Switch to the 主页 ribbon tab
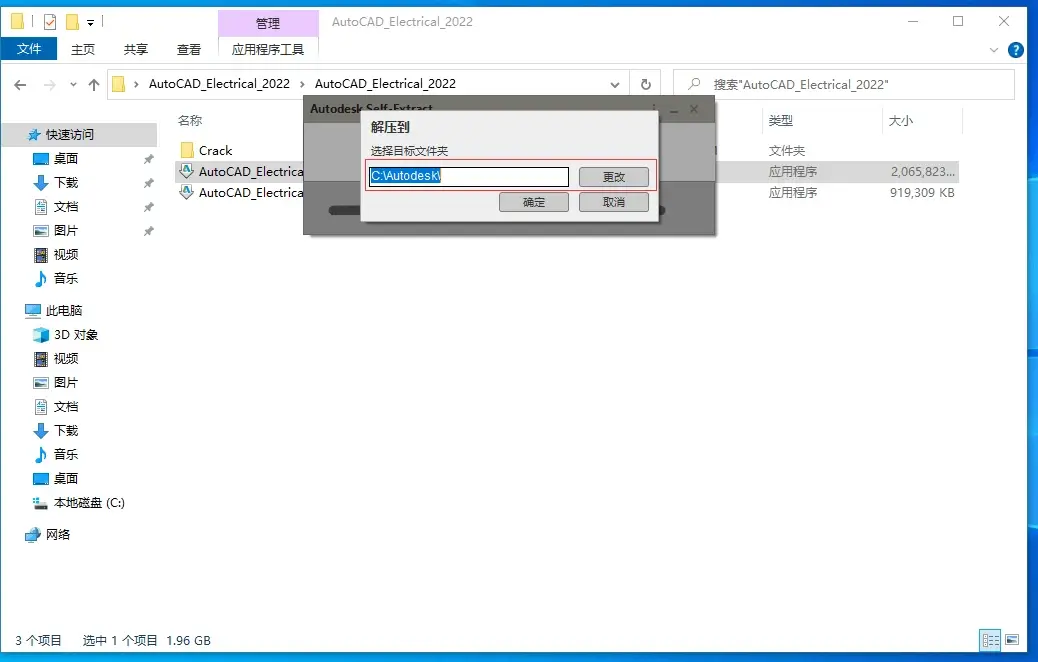The width and height of the screenshot is (1038, 662). [x=83, y=50]
